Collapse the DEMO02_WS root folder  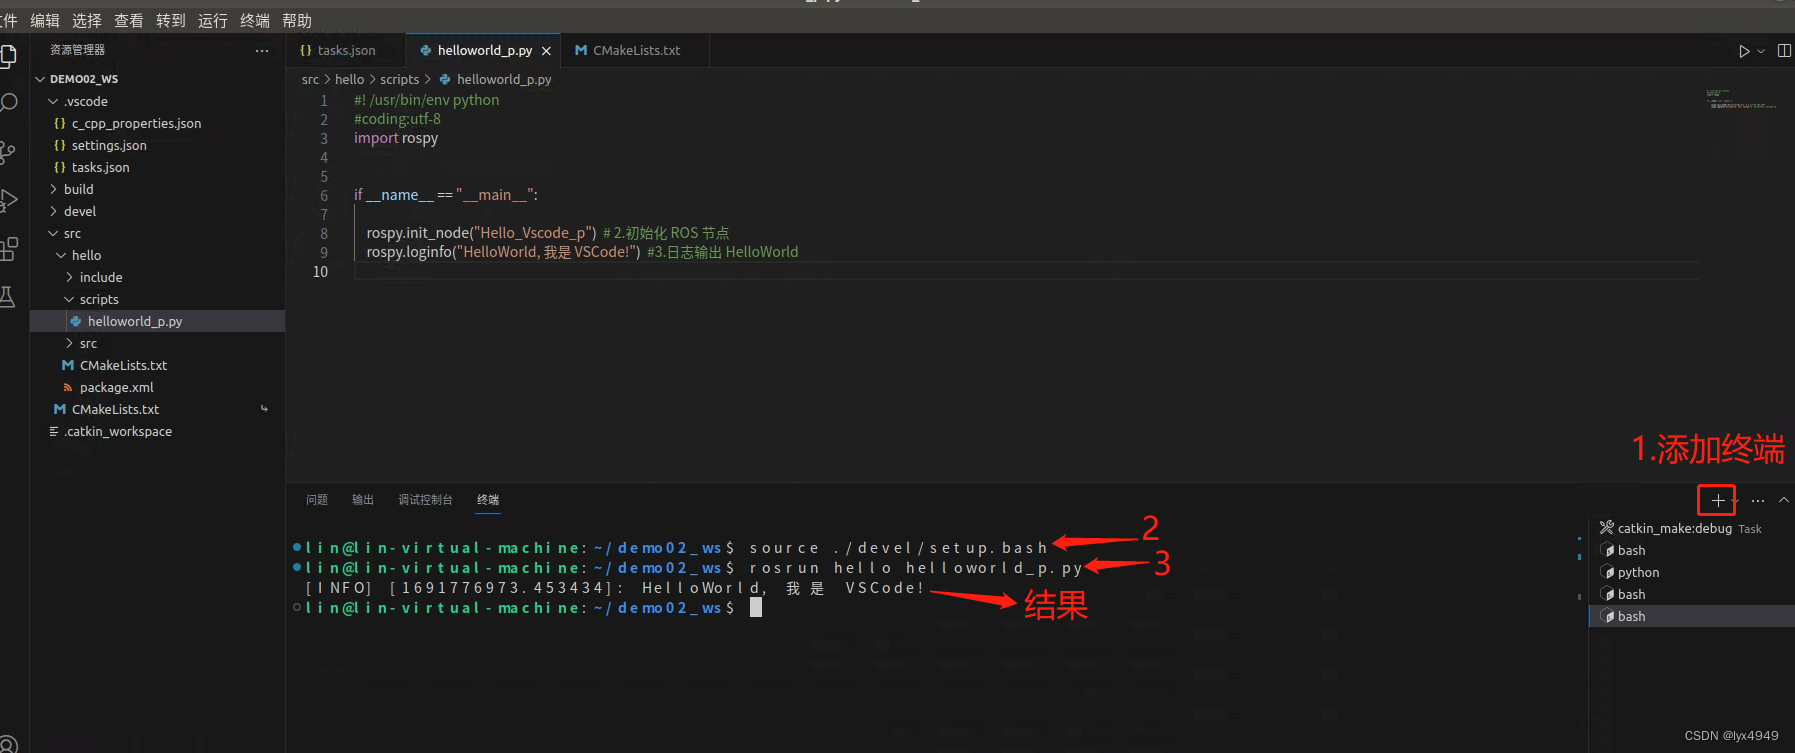[157, 79]
